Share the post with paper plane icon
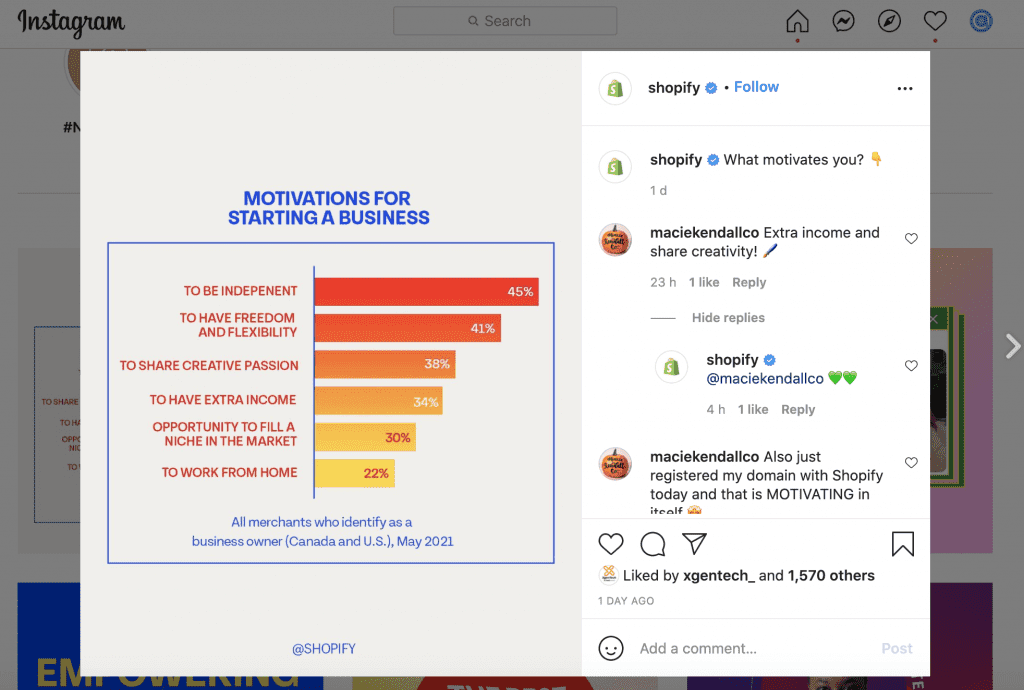 (694, 544)
